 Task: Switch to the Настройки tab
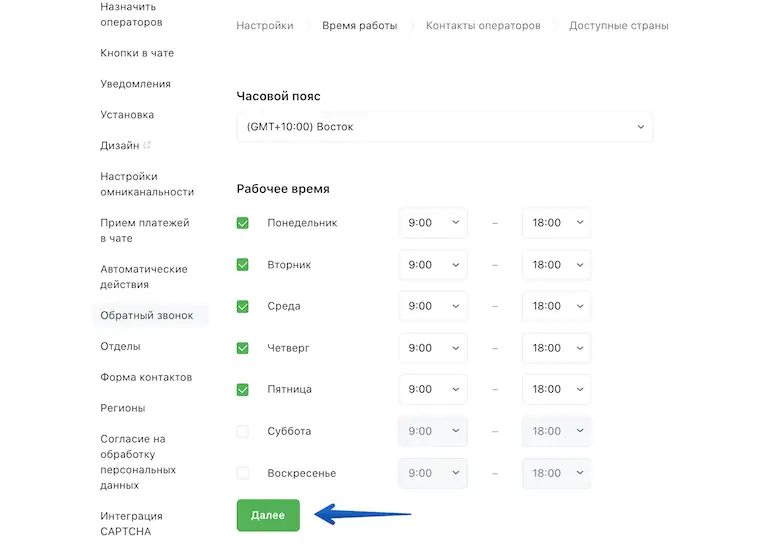point(265,26)
